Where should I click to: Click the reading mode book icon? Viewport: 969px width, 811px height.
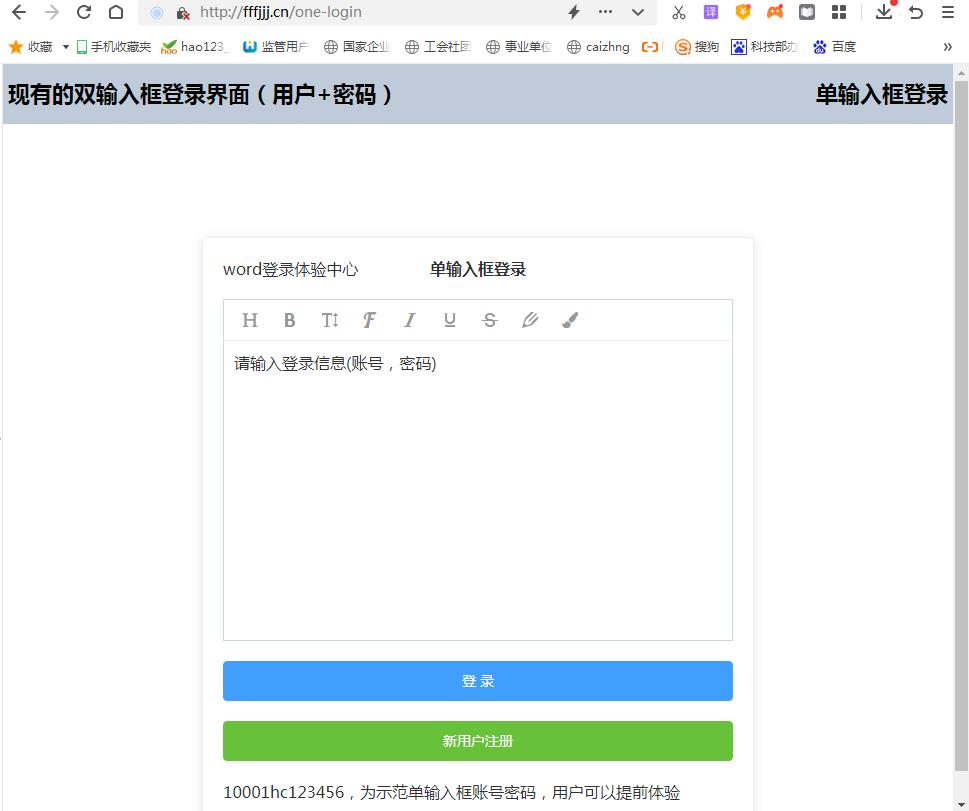point(807,12)
